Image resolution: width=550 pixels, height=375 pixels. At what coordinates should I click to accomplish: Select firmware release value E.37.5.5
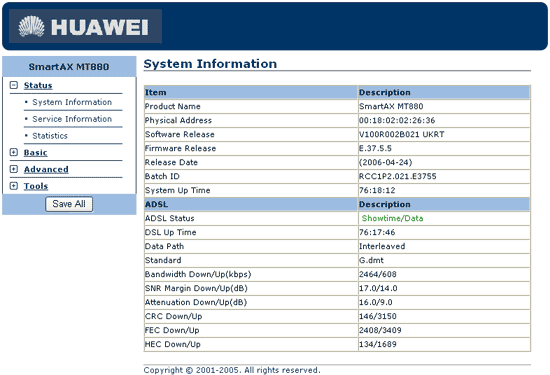(375, 148)
